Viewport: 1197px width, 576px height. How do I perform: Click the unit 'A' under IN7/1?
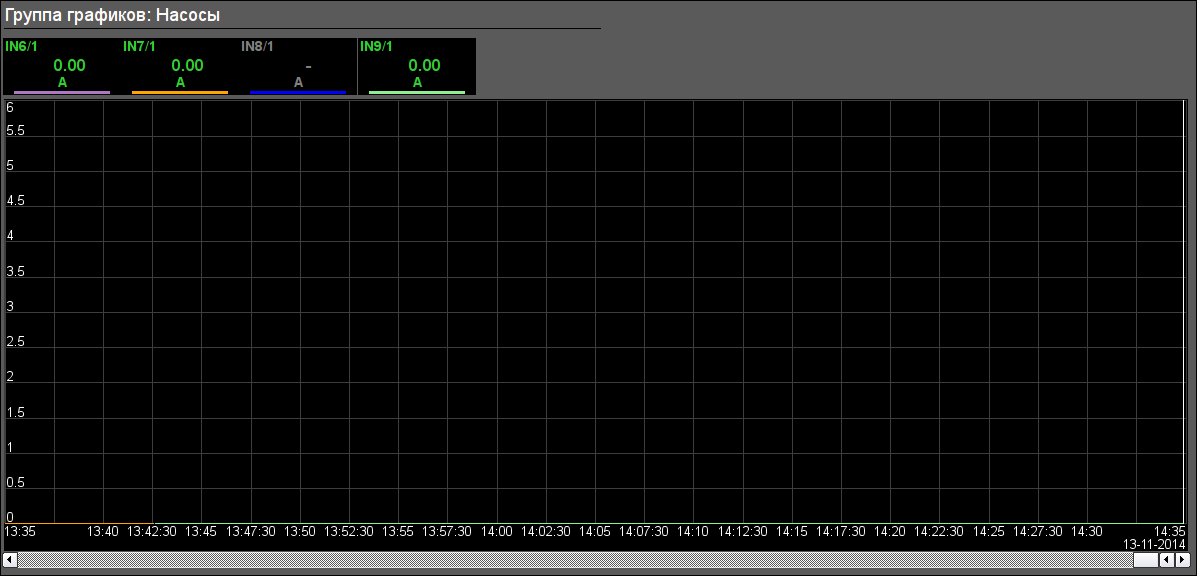pos(180,82)
